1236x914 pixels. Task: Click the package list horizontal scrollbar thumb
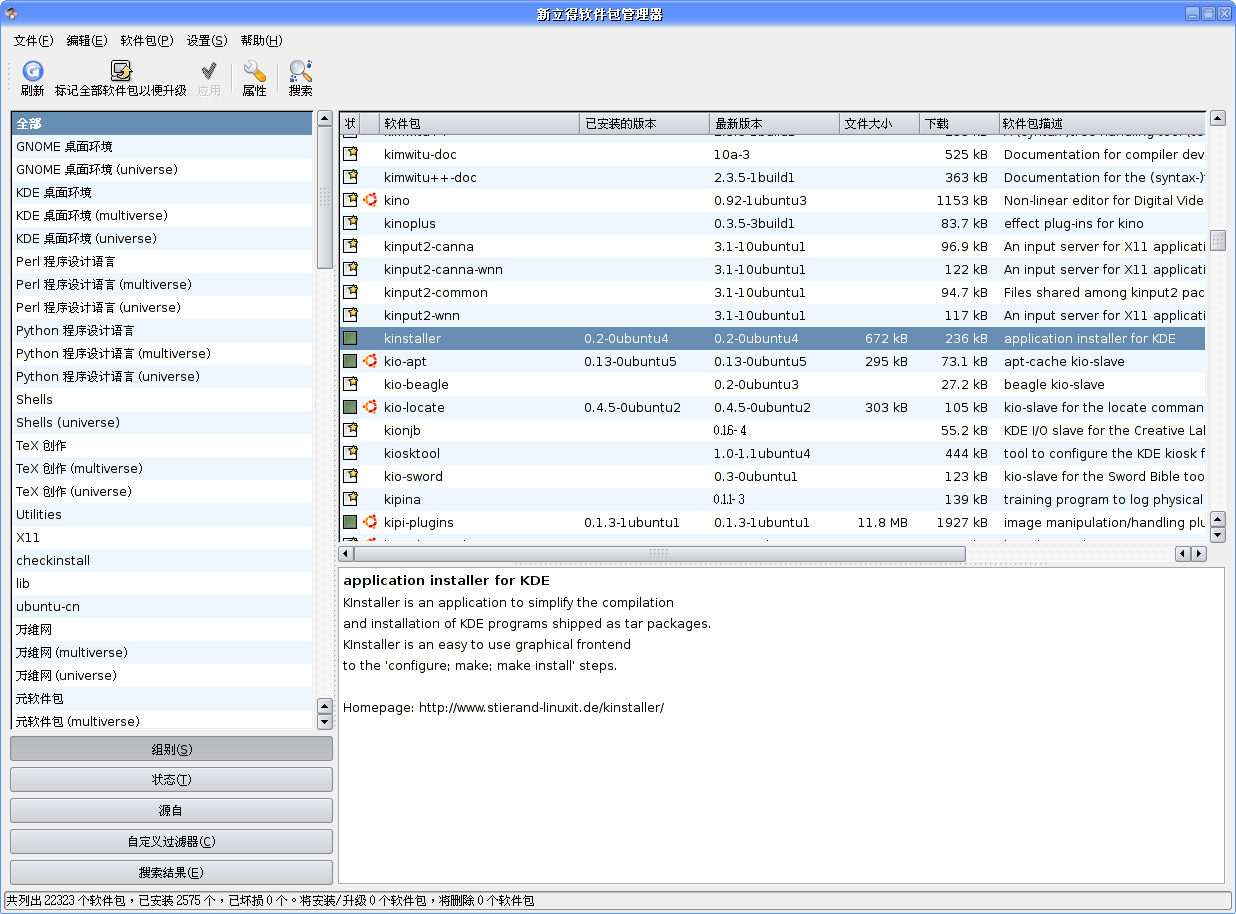click(x=660, y=553)
